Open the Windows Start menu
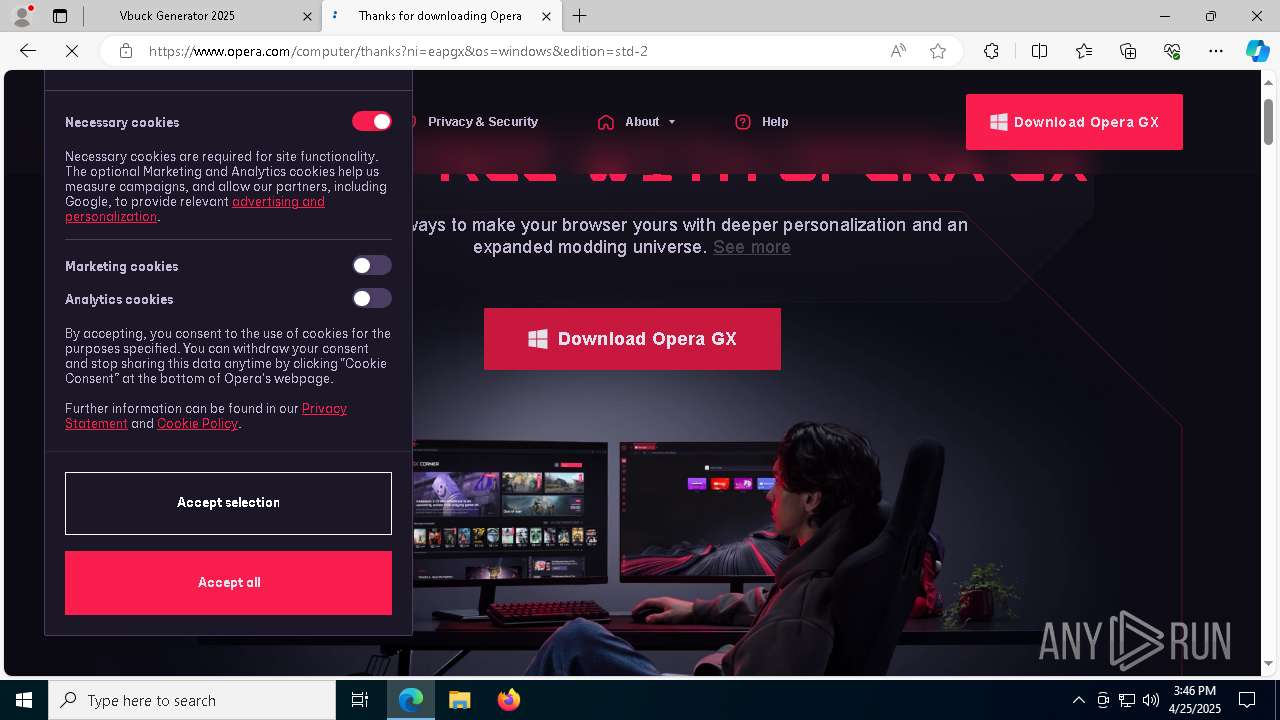Screen dimensions: 1280x720 (24, 700)
